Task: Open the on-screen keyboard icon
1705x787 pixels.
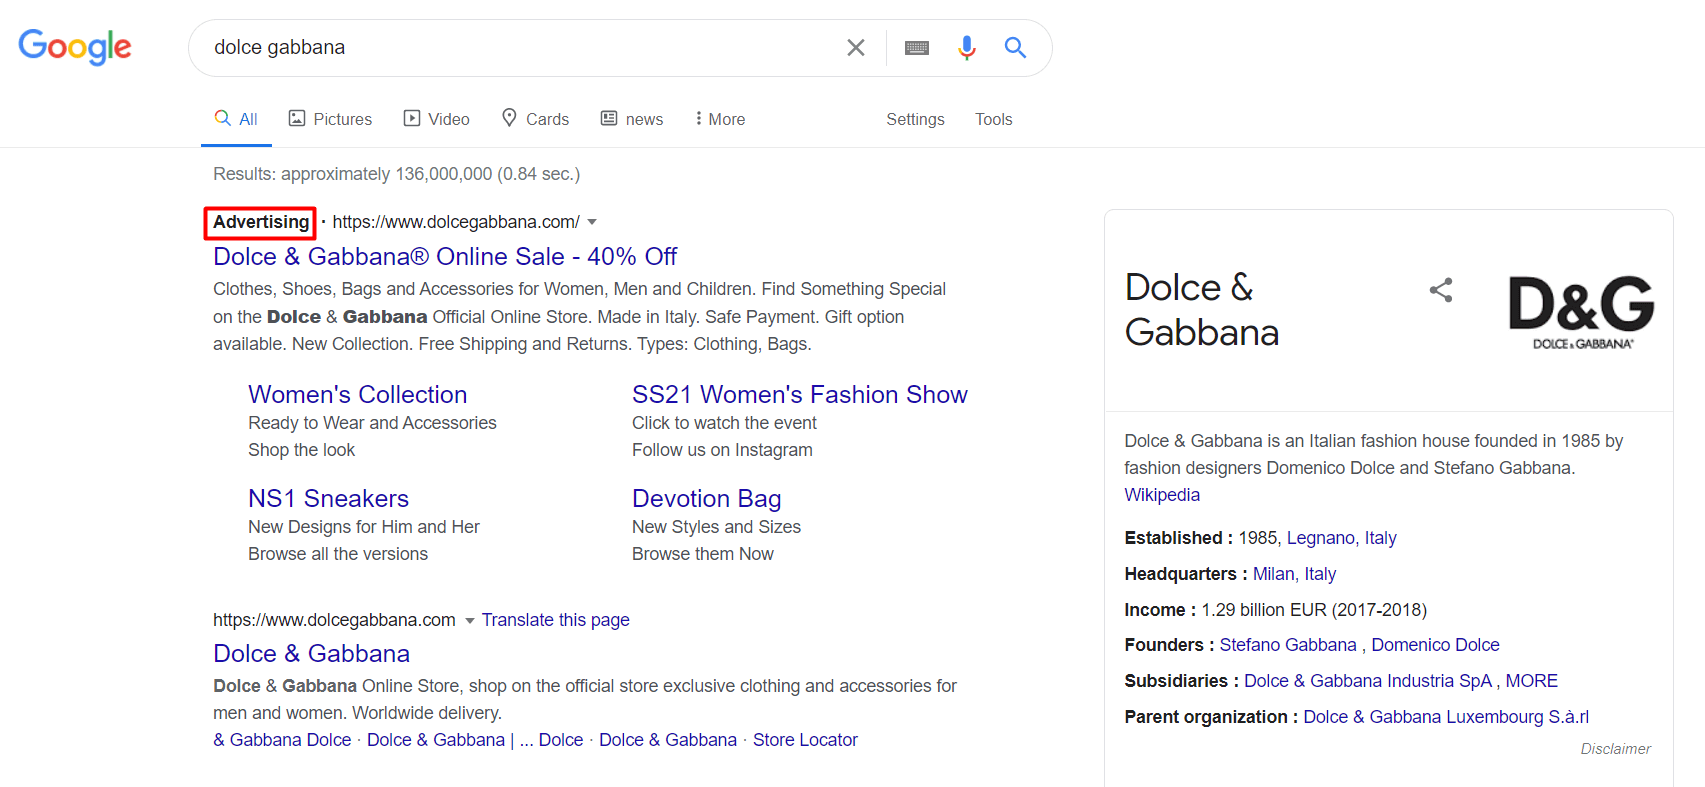Action: click(917, 47)
